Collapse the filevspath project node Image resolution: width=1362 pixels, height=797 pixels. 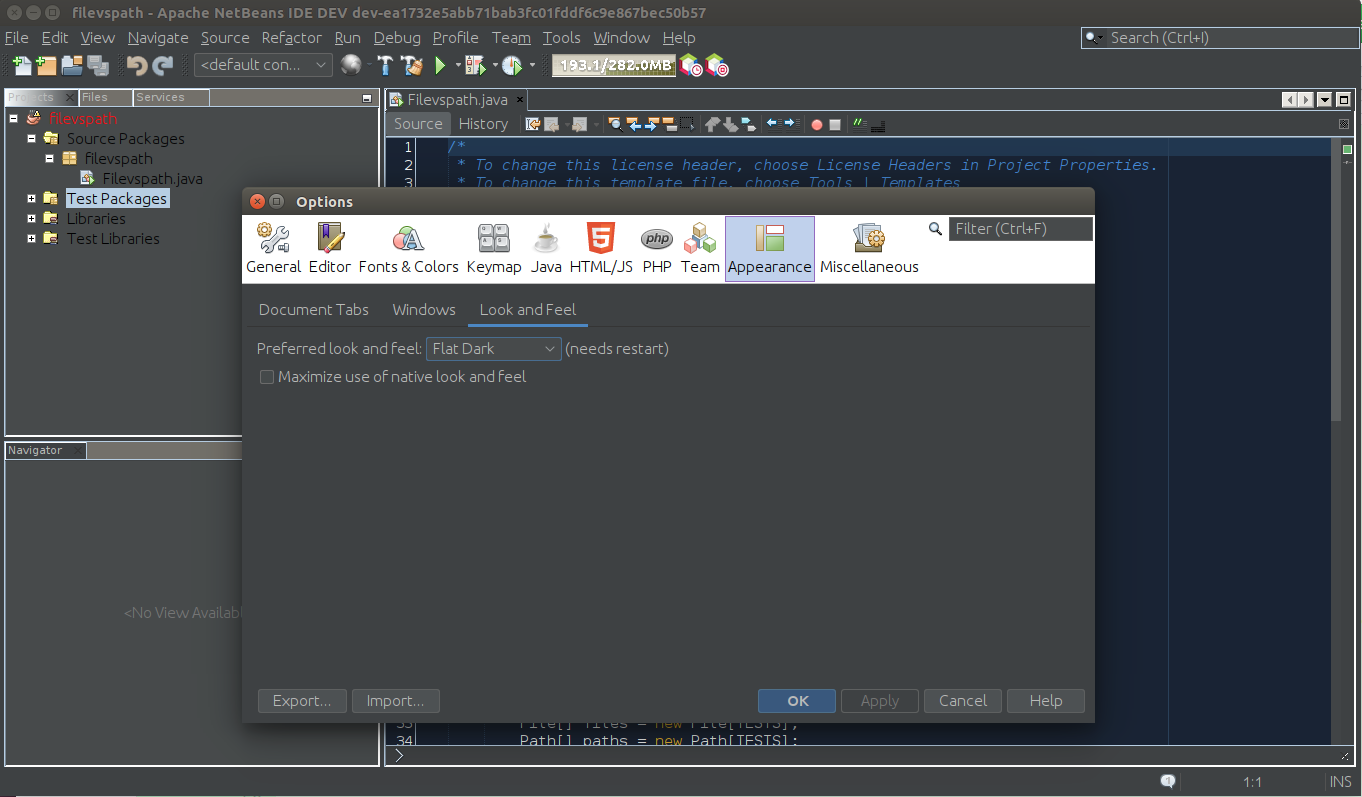[x=14, y=118]
